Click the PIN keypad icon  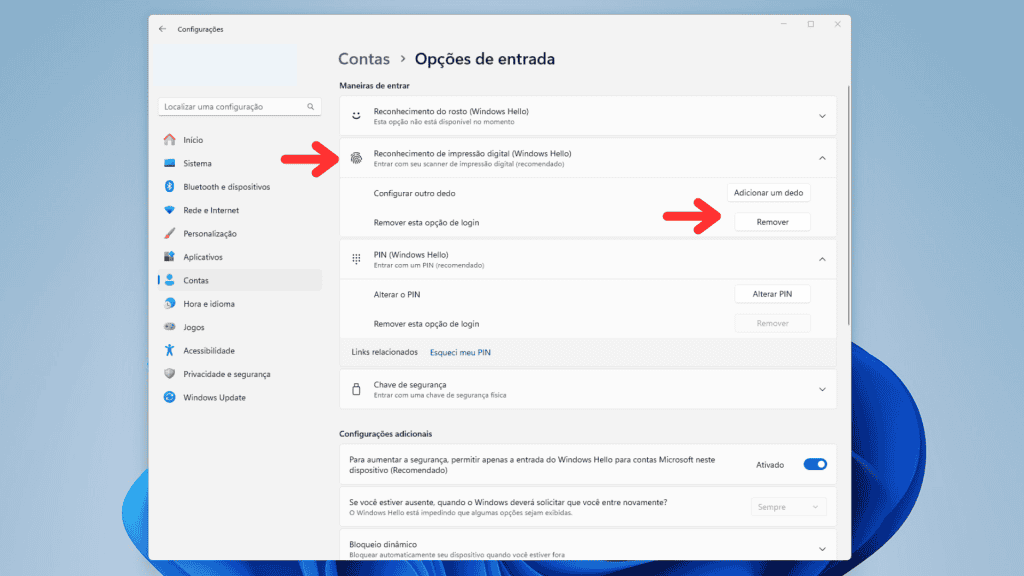pos(356,259)
